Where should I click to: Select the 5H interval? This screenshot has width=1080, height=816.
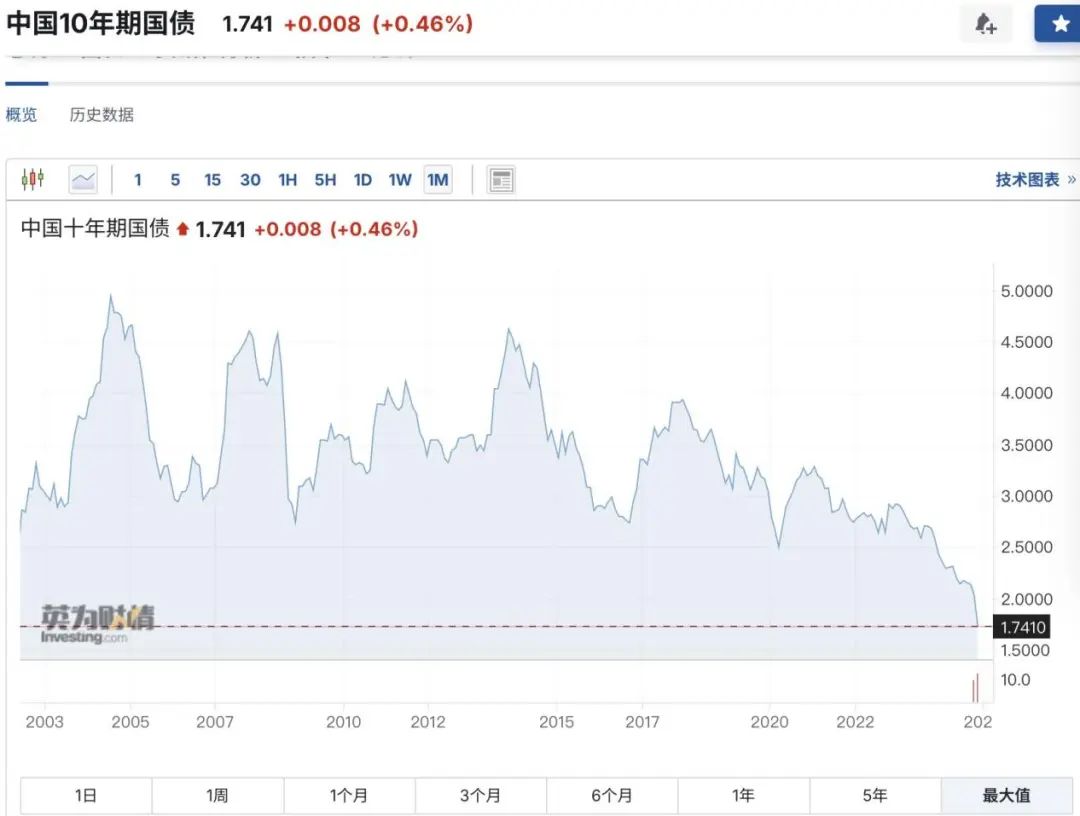coord(325,180)
